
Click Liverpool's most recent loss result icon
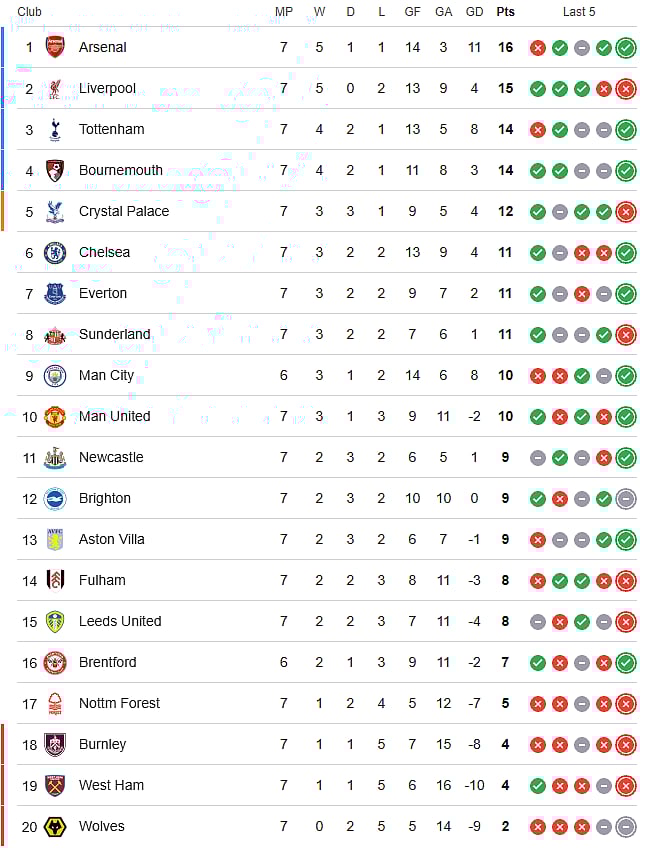click(626, 88)
